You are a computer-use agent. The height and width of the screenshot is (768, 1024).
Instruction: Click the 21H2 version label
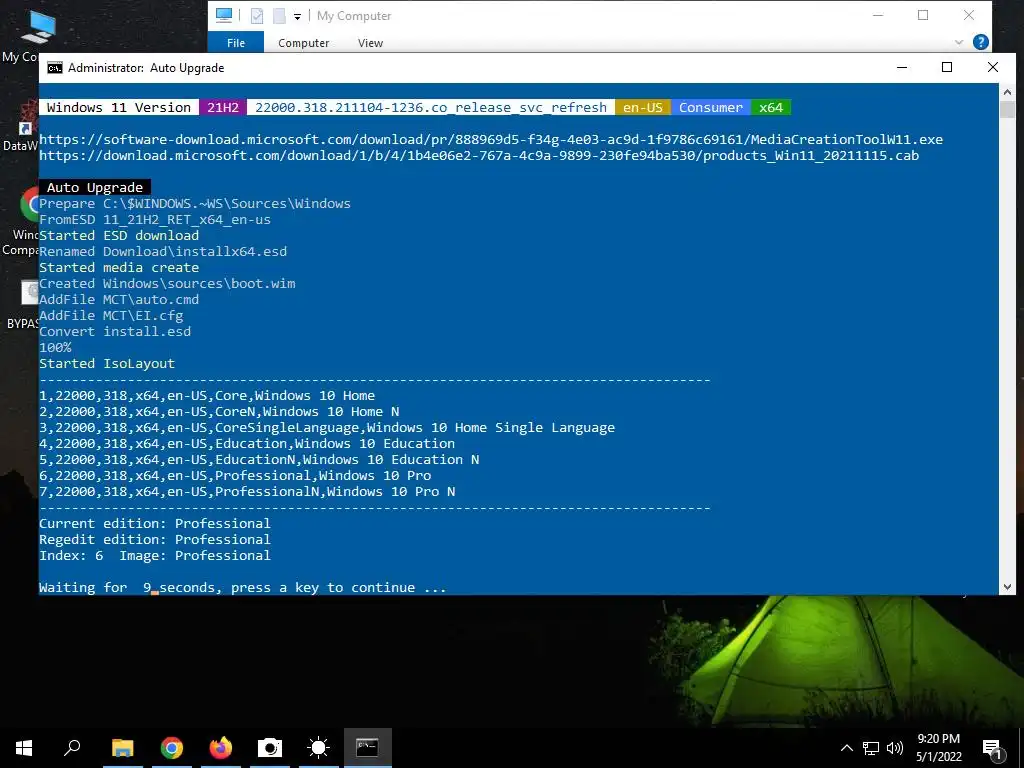(x=223, y=107)
